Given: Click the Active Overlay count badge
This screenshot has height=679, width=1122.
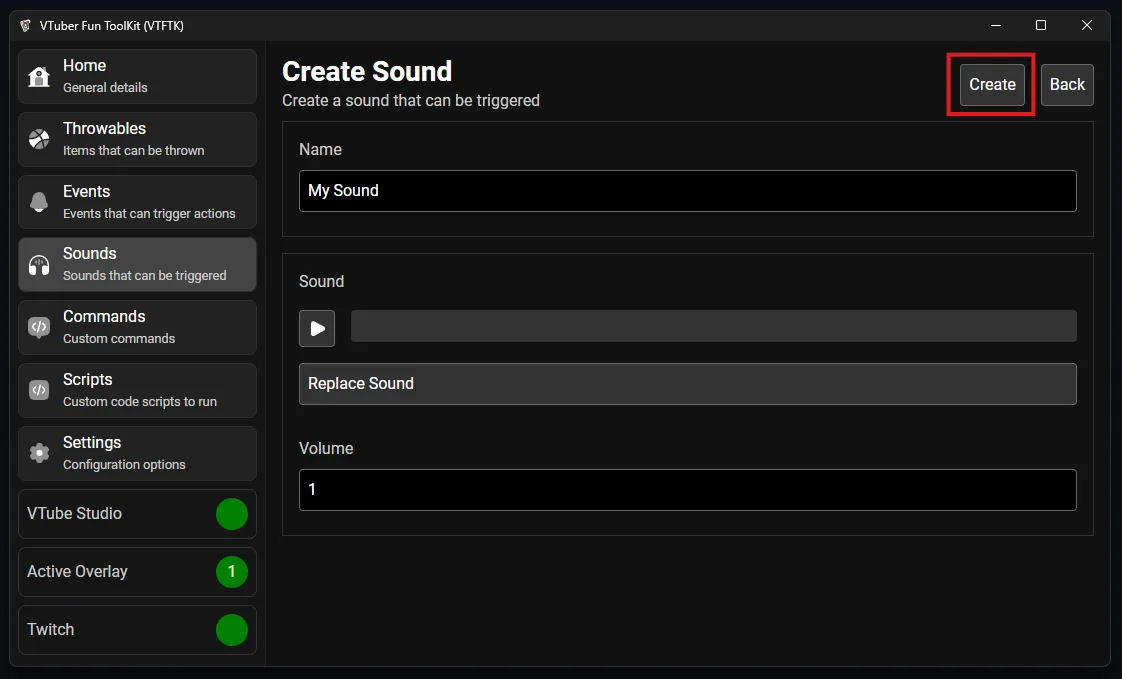Looking at the screenshot, I should click(232, 572).
